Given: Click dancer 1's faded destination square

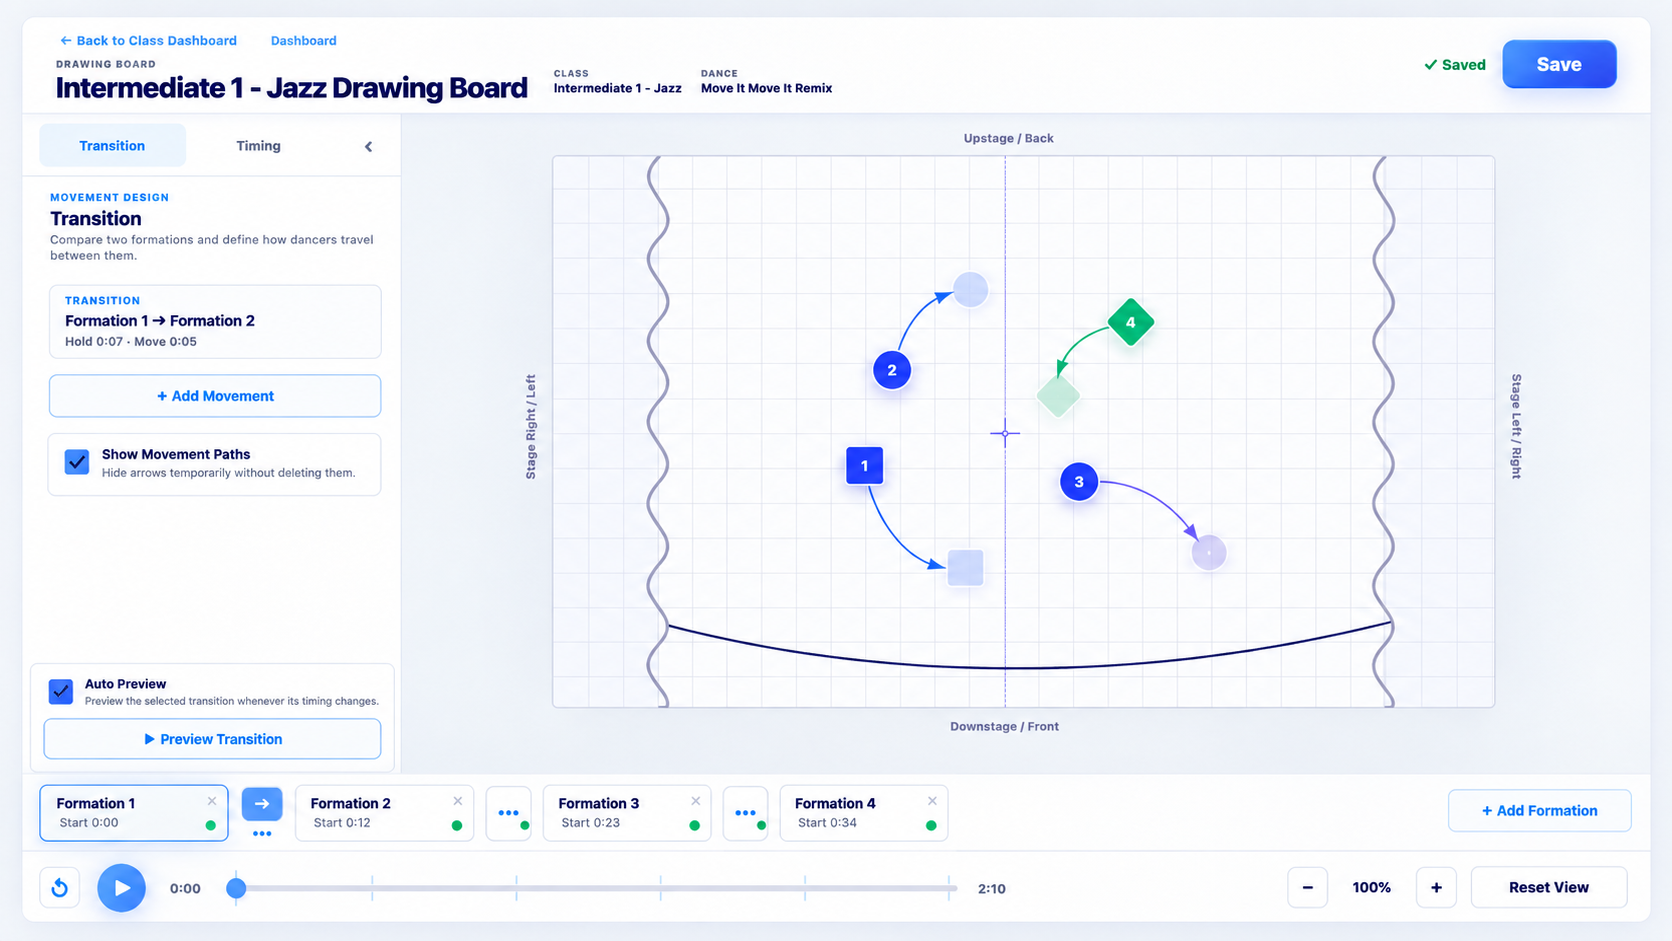Looking at the screenshot, I should (x=965, y=568).
